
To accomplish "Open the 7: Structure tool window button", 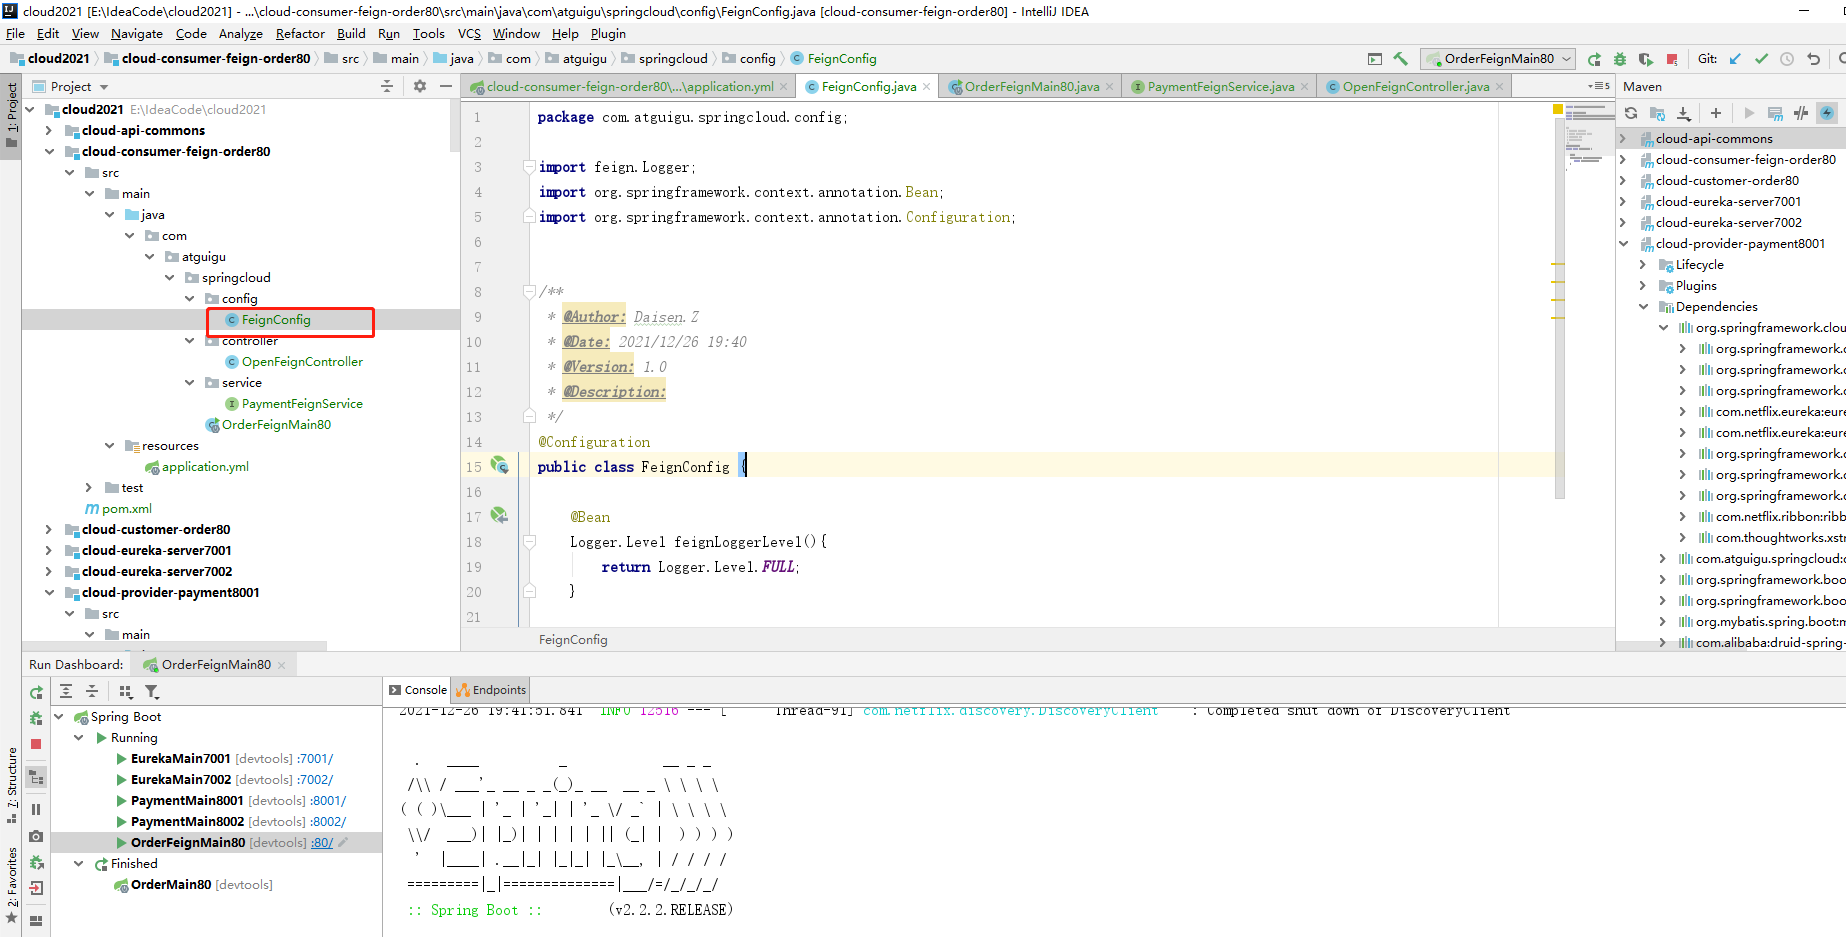I will [11, 787].
